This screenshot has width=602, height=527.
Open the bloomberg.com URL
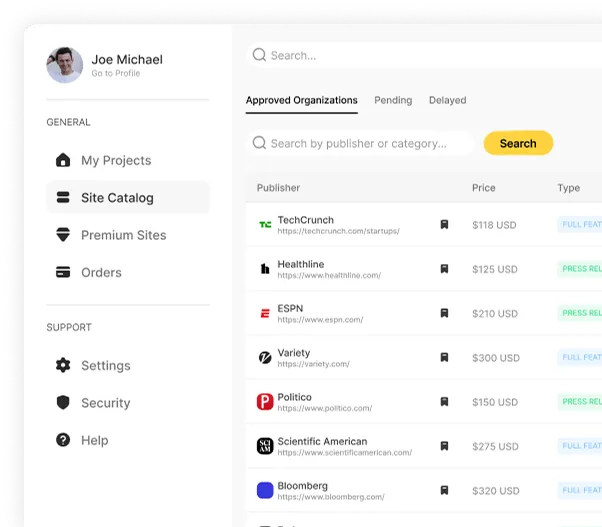331,497
